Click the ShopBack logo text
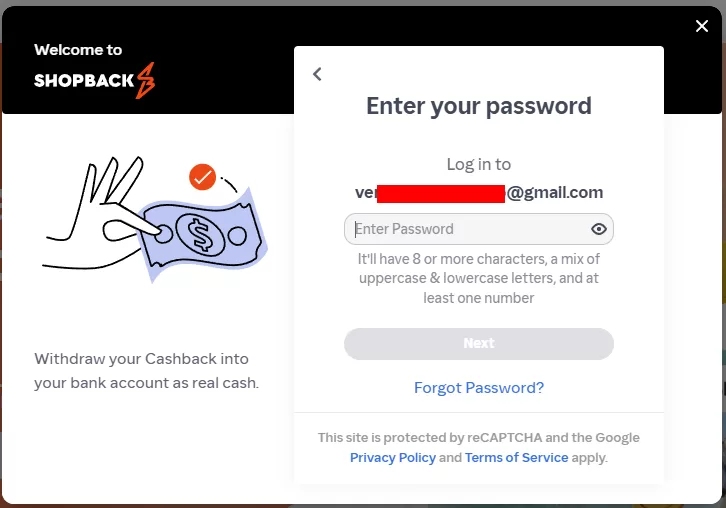The height and width of the screenshot is (508, 726). click(x=84, y=81)
